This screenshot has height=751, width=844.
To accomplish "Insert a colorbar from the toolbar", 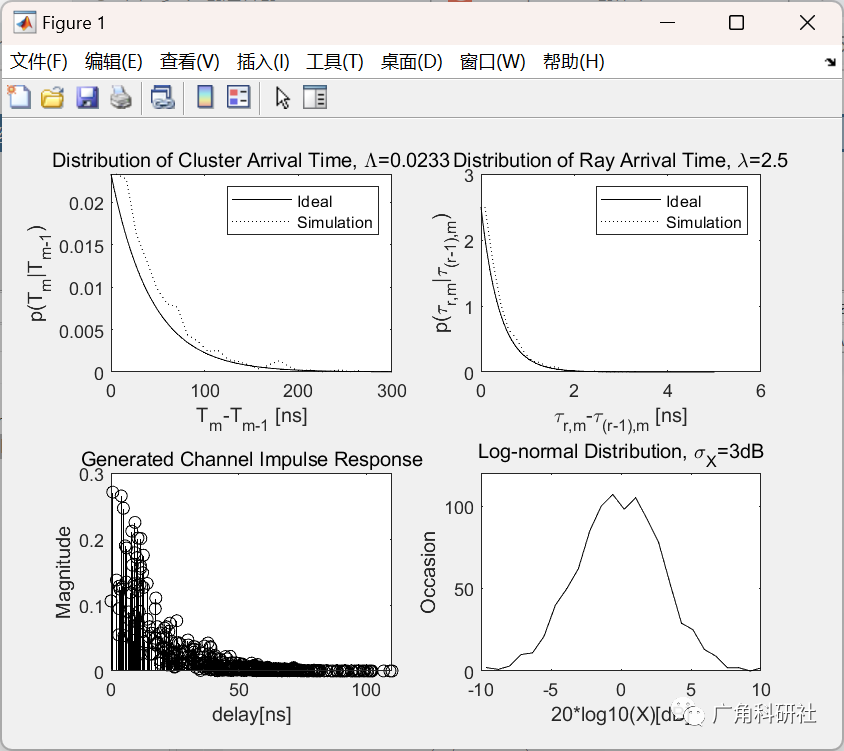I will coord(207,97).
